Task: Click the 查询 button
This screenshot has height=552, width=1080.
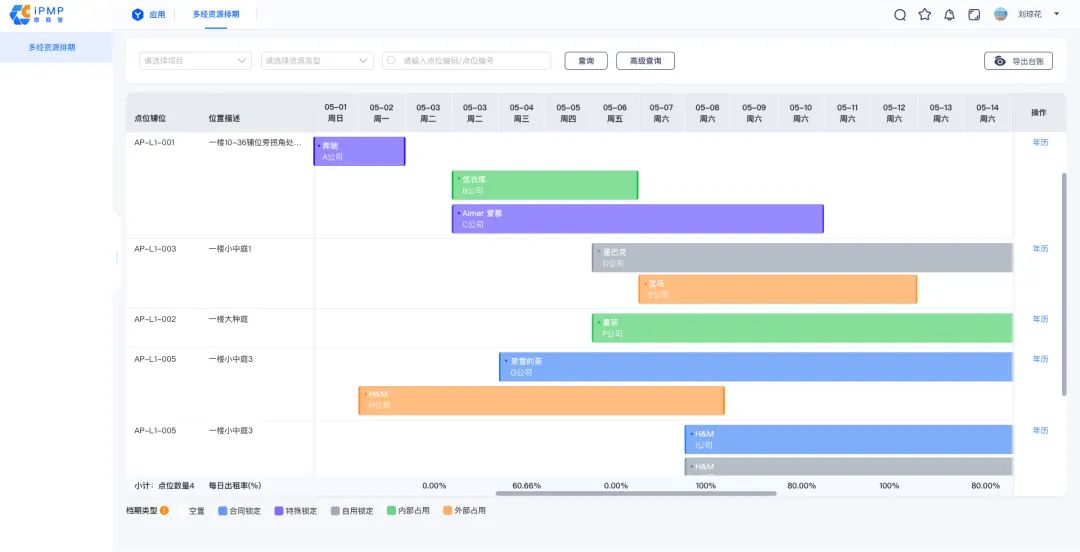Action: point(586,61)
